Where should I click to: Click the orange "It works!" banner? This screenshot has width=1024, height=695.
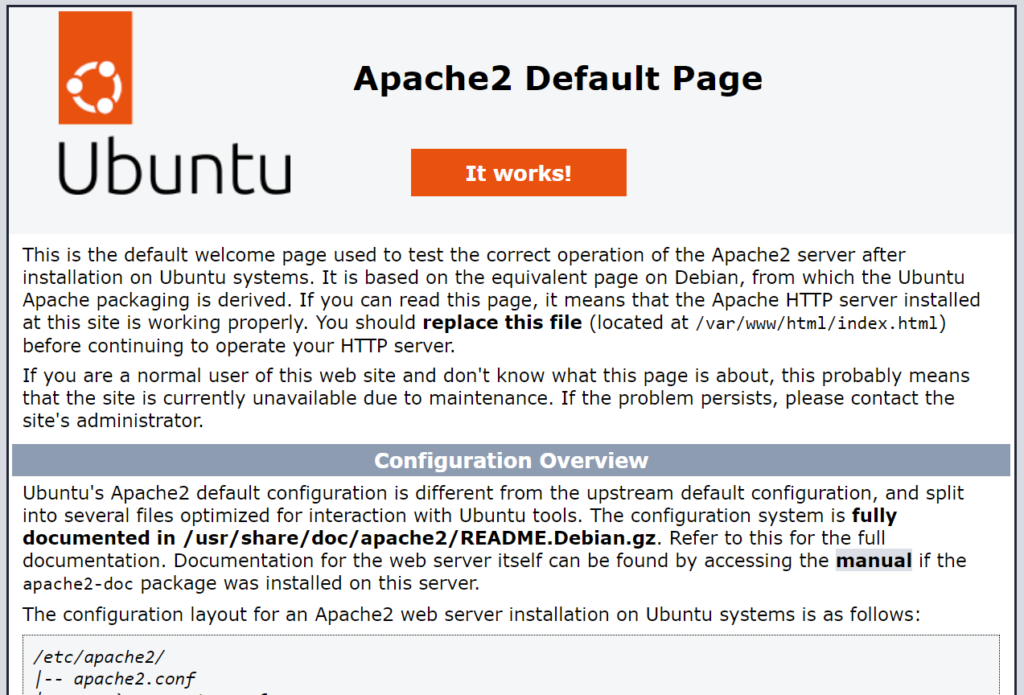(518, 173)
